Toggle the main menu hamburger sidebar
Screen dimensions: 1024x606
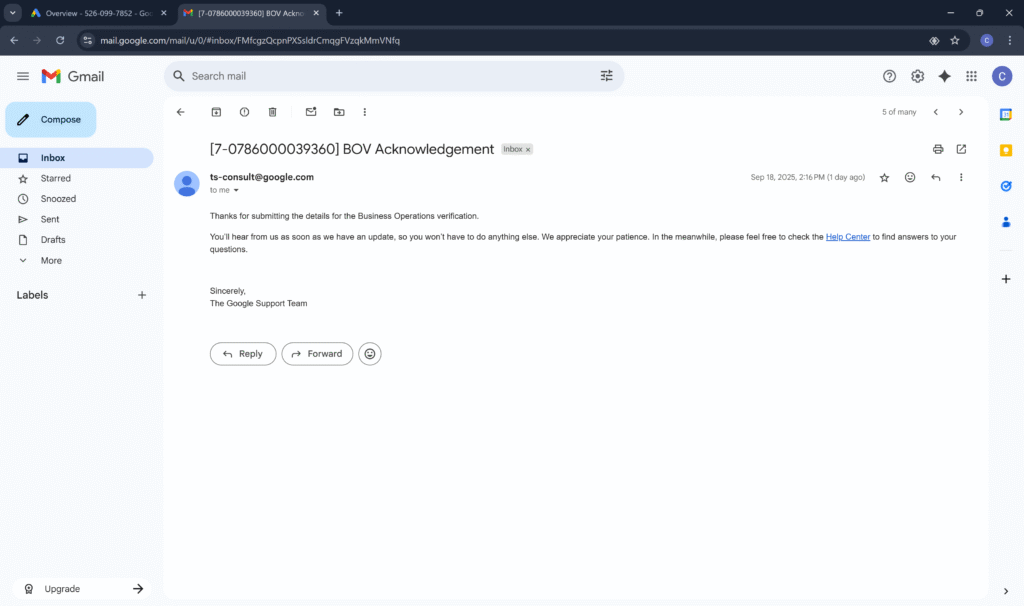click(x=23, y=76)
